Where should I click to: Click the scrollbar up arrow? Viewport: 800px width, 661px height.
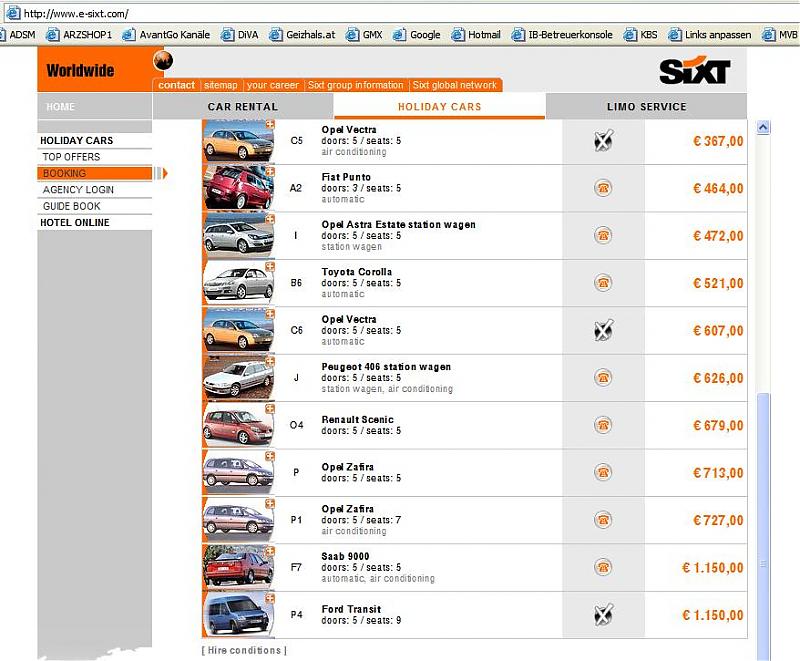[763, 128]
